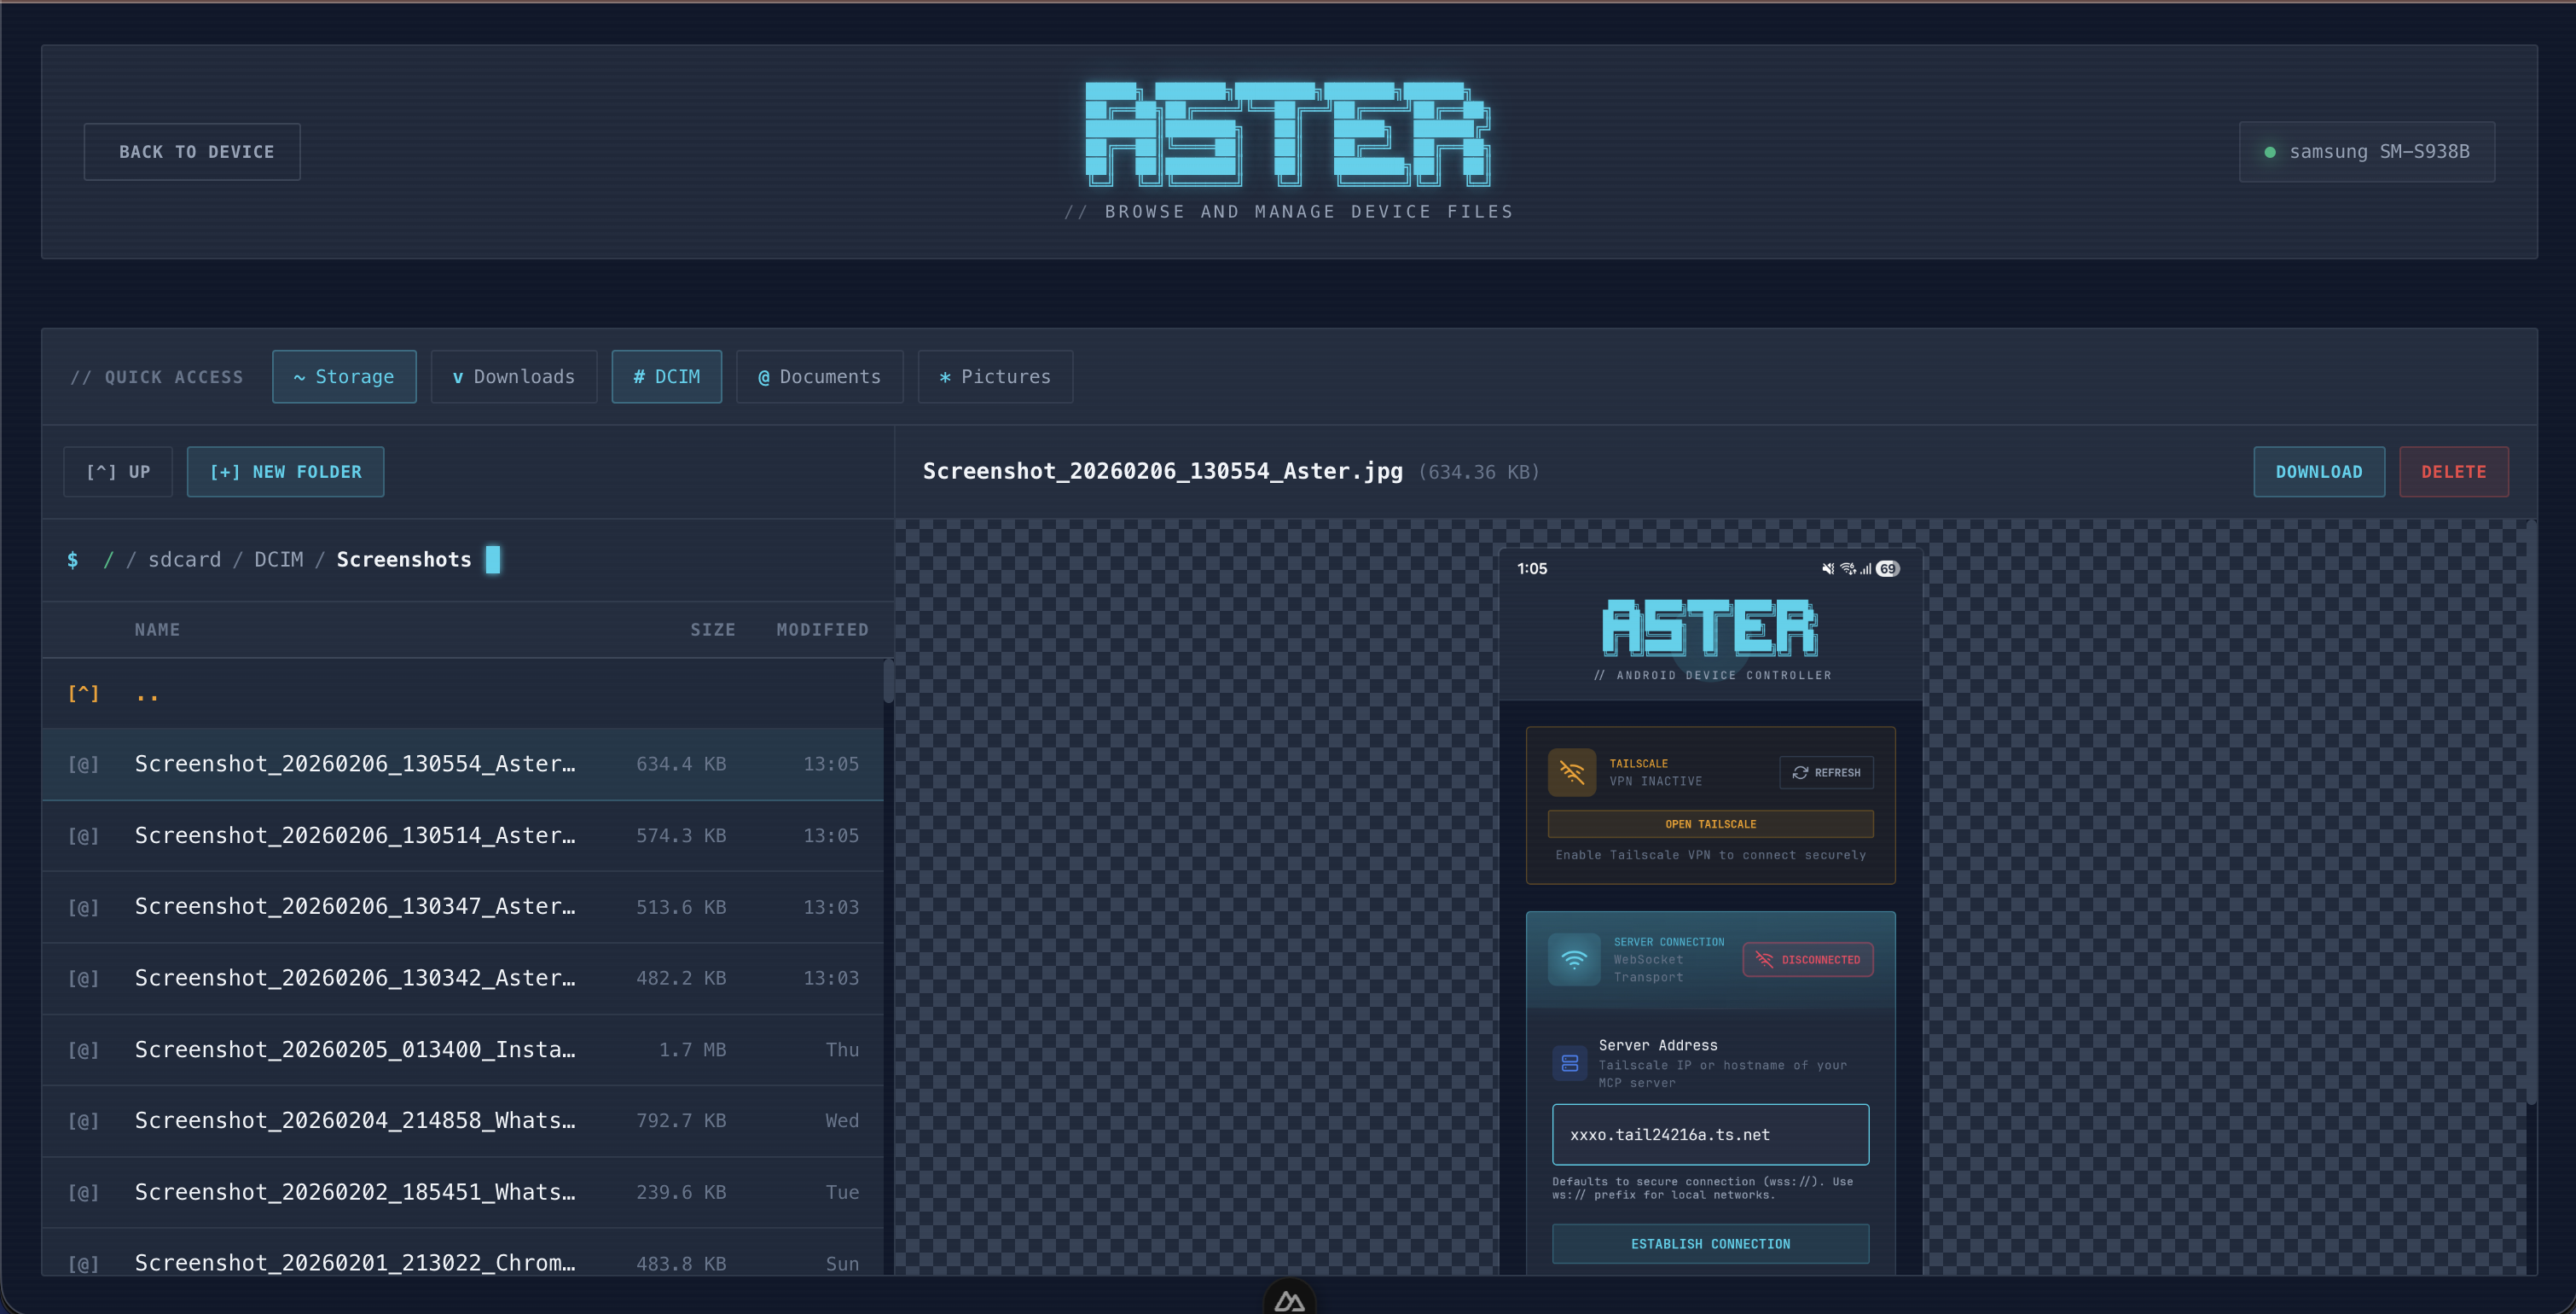Open the Downloads quick access shortcut

tap(514, 377)
